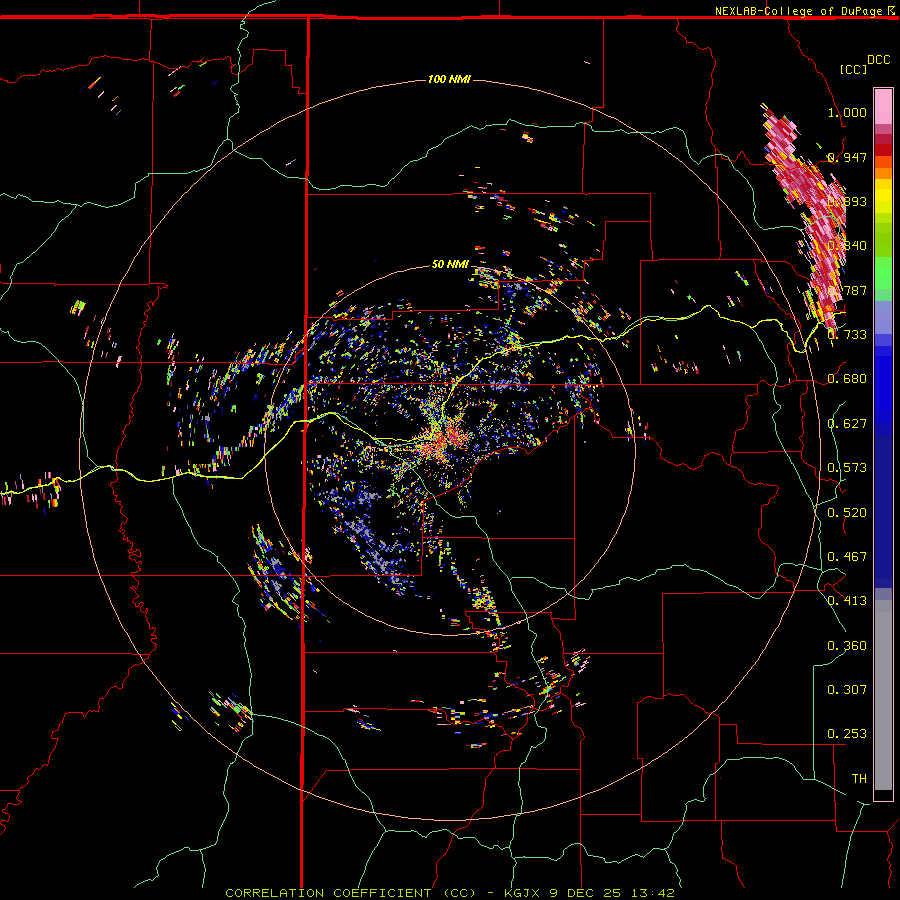
Task: Select the 50 NMI range ring label
Action: [450, 264]
